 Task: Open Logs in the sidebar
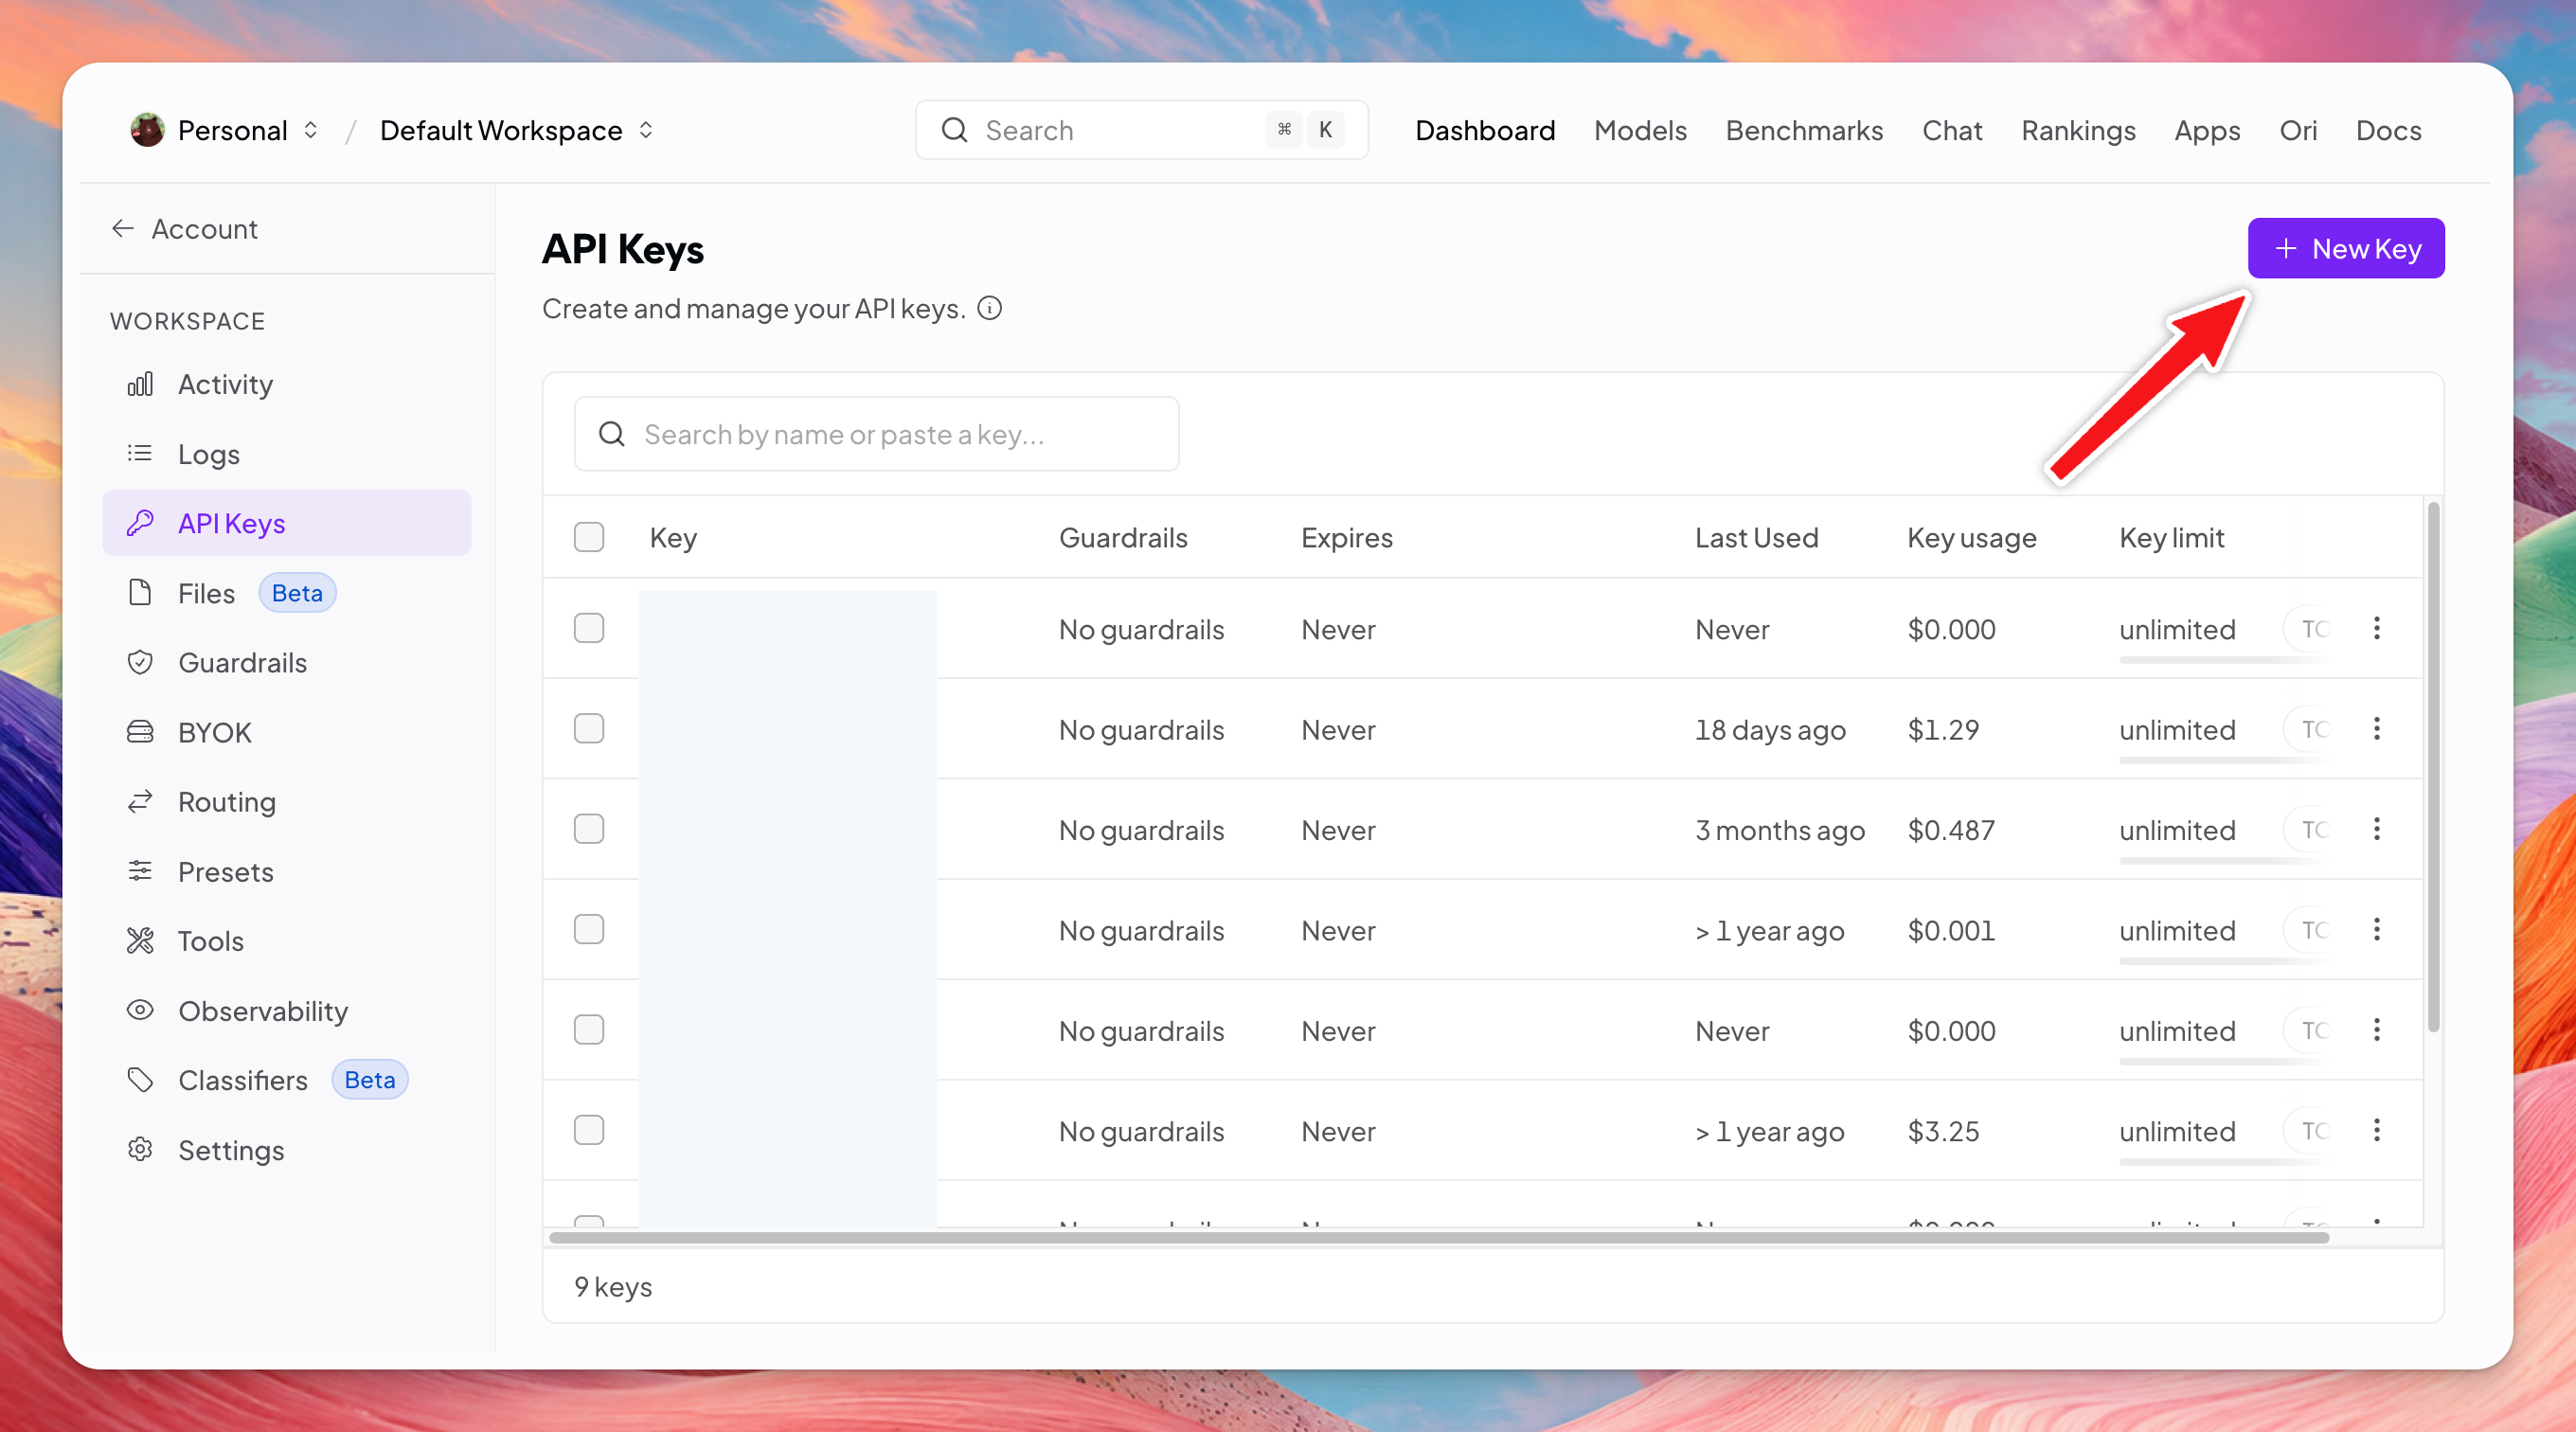pyautogui.click(x=287, y=454)
